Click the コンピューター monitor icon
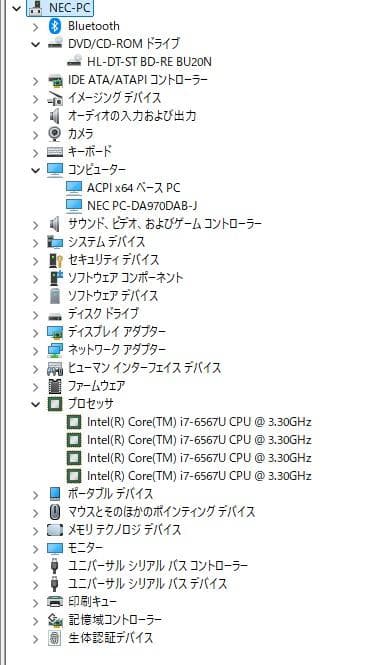The image size is (372, 665). [x=55, y=170]
